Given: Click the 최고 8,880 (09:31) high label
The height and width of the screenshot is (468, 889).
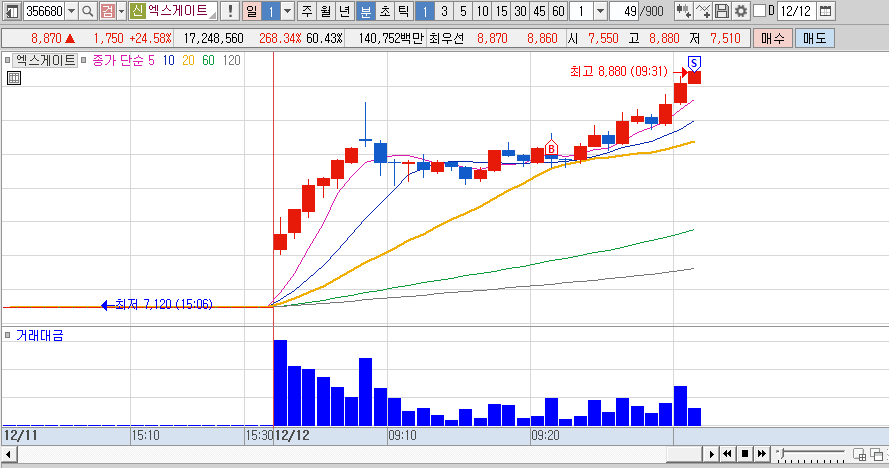Looking at the screenshot, I should (619, 71).
